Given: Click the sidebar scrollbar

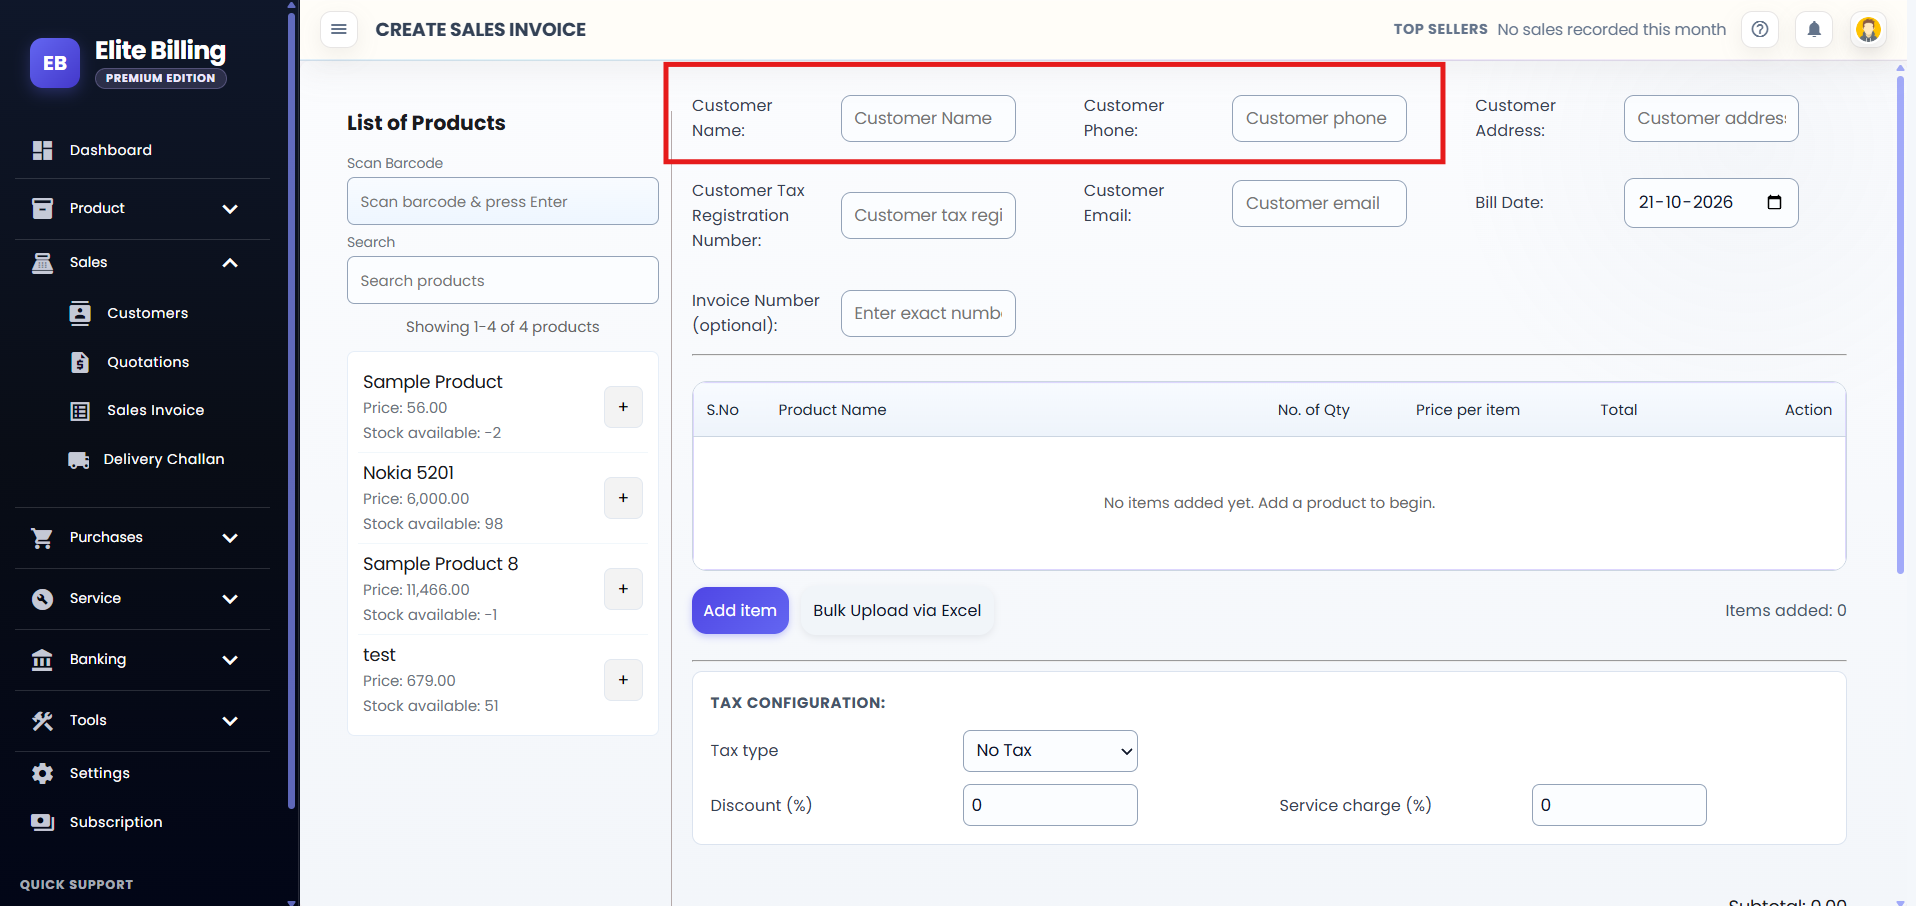Looking at the screenshot, I should click(291, 410).
